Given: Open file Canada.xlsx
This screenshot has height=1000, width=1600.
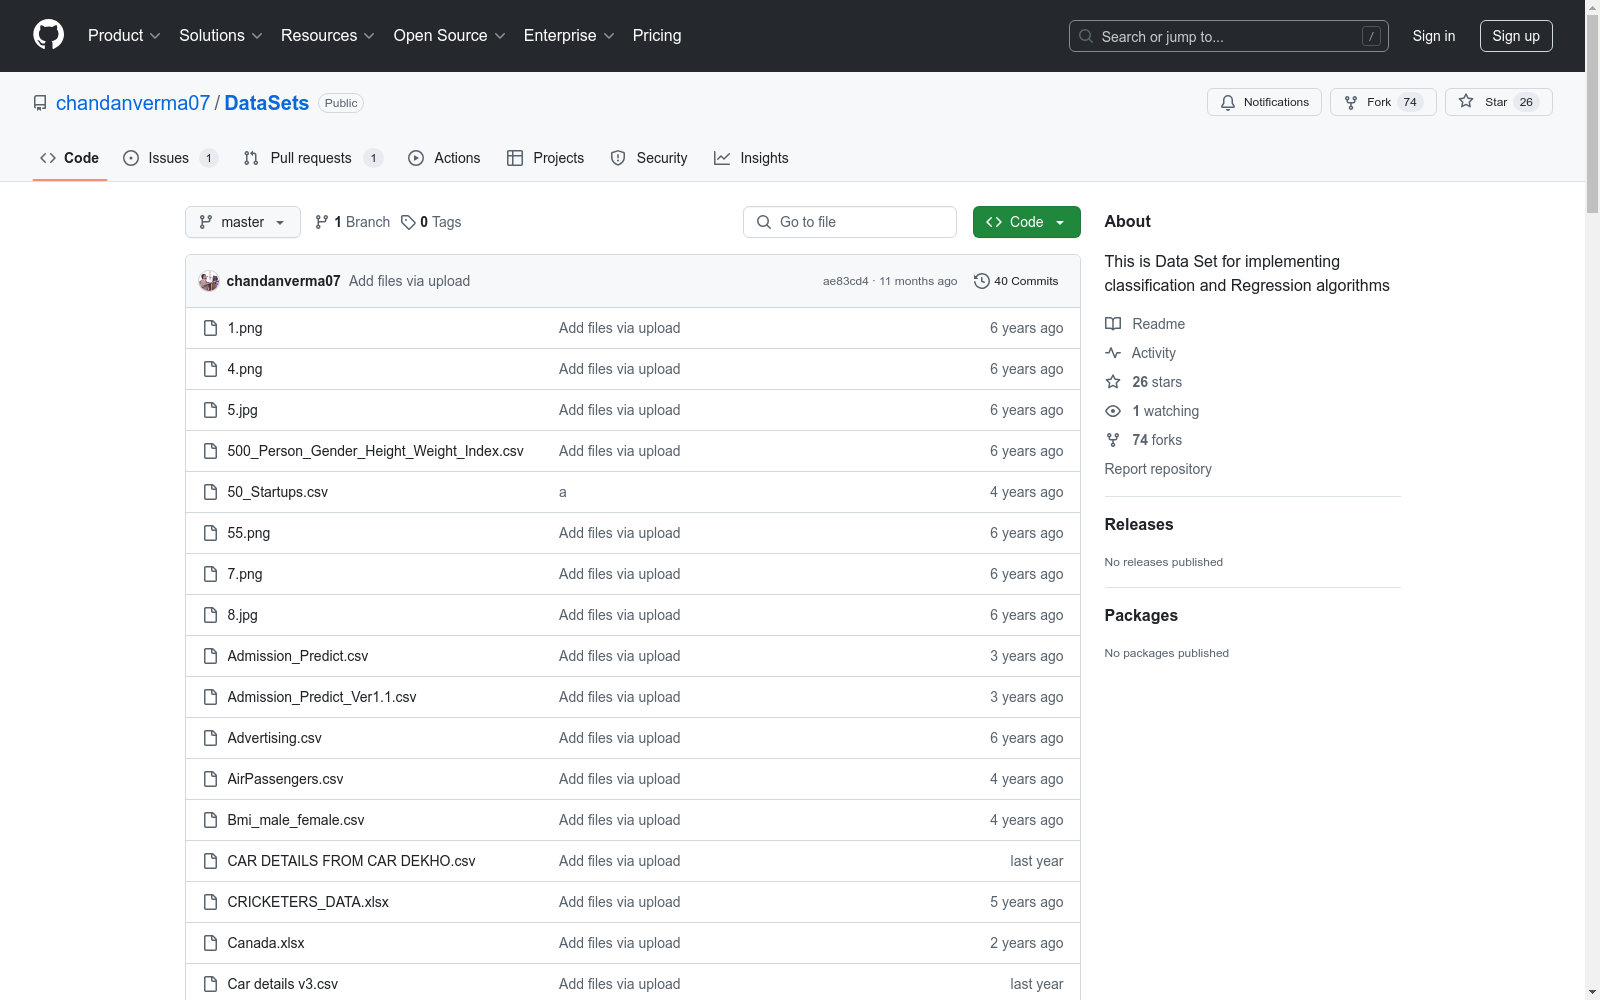Looking at the screenshot, I should click(266, 943).
